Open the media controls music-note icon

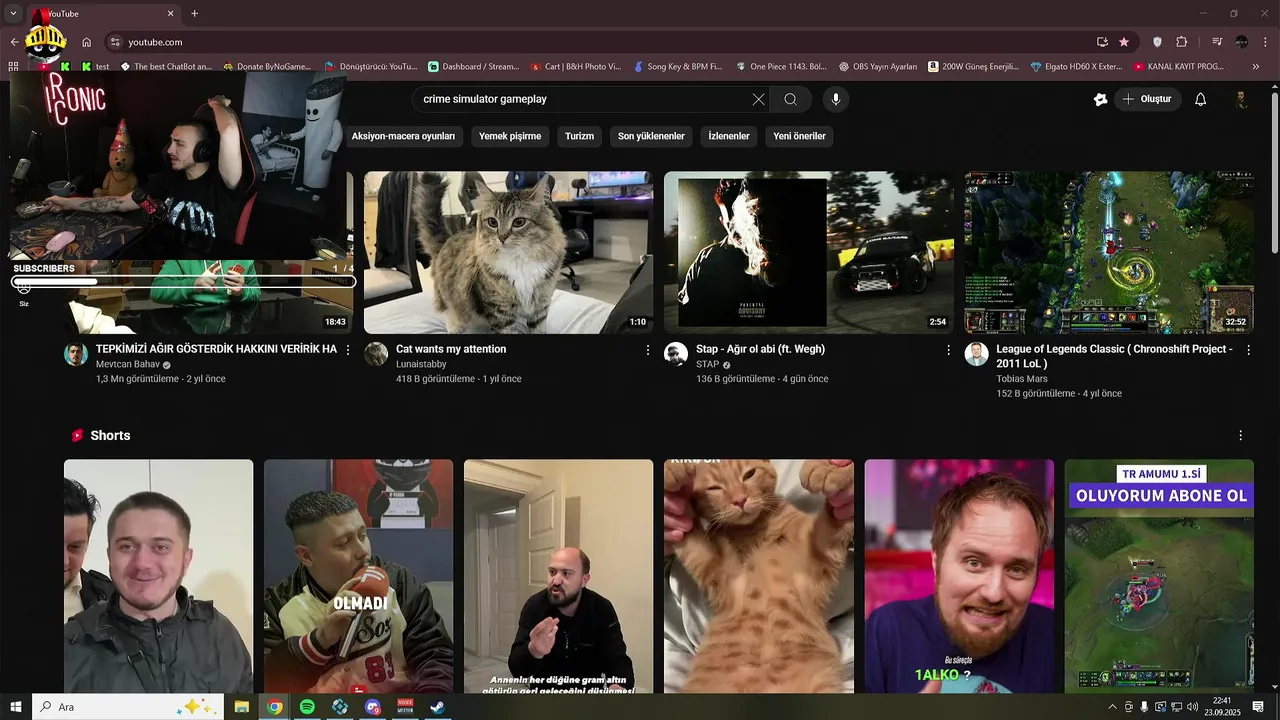(x=1217, y=42)
